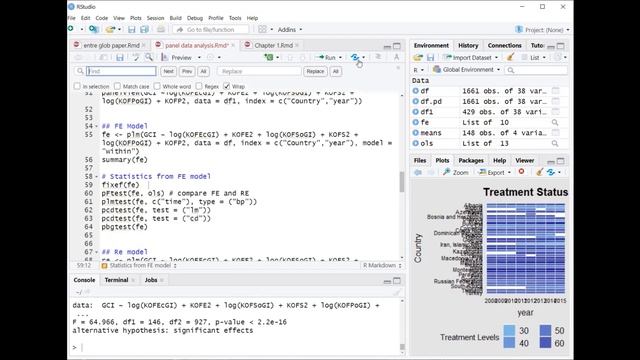Open the Tools menu
The height and width of the screenshot is (360, 640).
[235, 18]
